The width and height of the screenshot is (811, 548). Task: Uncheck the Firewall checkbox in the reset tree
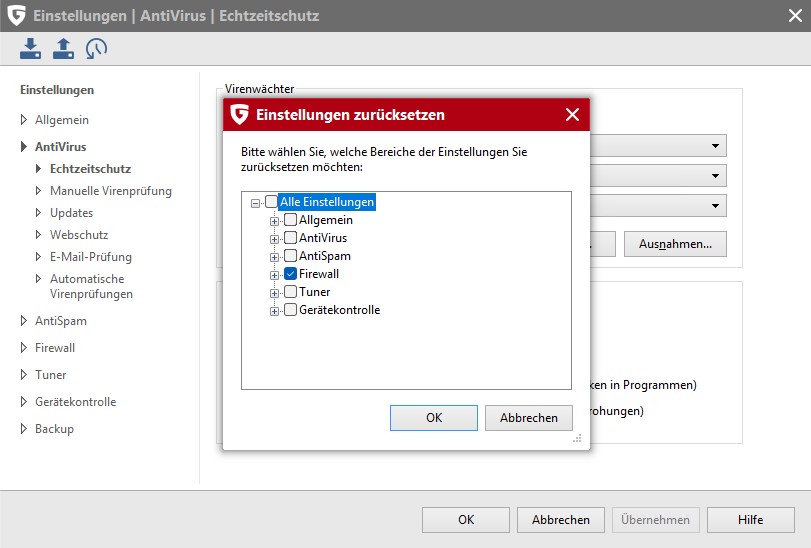coord(291,274)
